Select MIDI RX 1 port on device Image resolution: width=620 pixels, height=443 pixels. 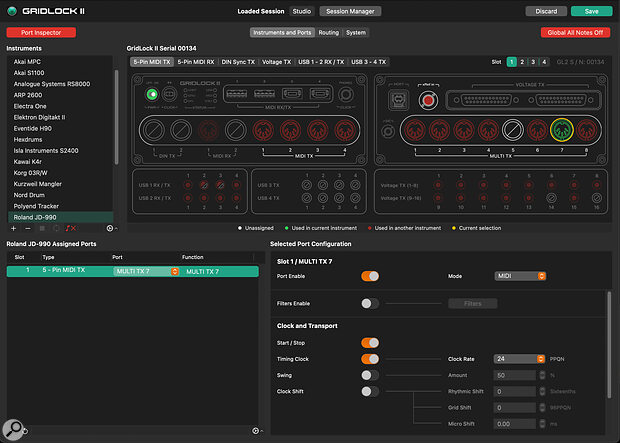tap(208, 130)
